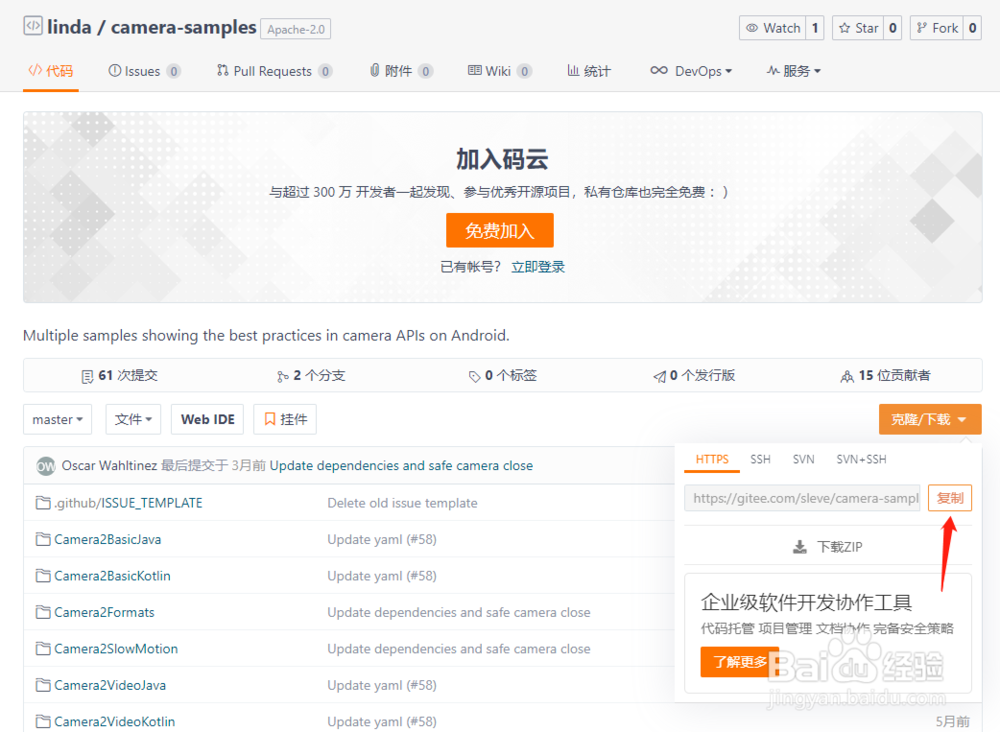The height and width of the screenshot is (732, 1000).
Task: View the 61 次提交 commit history
Action: click(x=119, y=376)
